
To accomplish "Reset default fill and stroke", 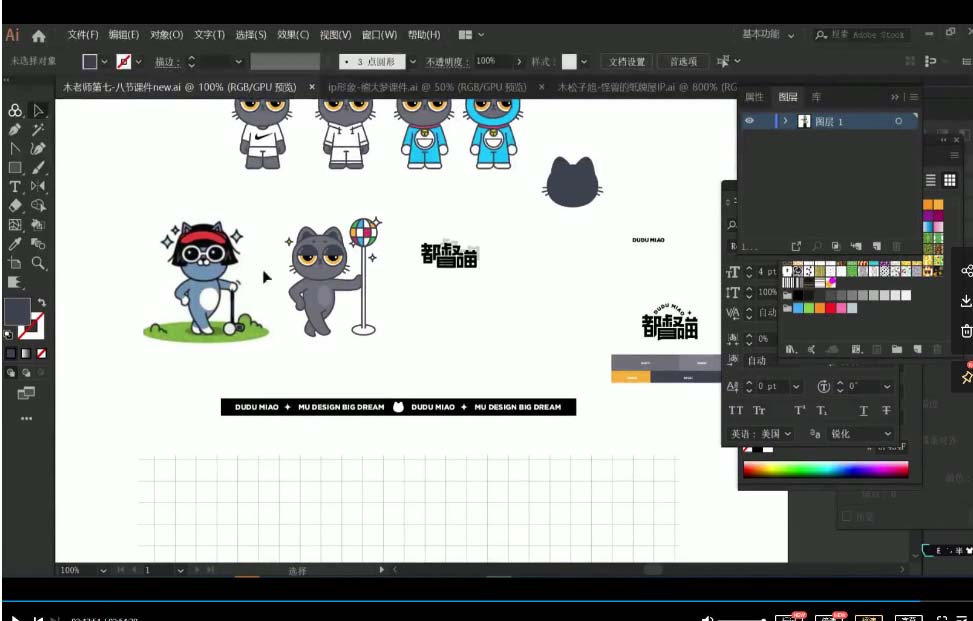I will (8, 335).
